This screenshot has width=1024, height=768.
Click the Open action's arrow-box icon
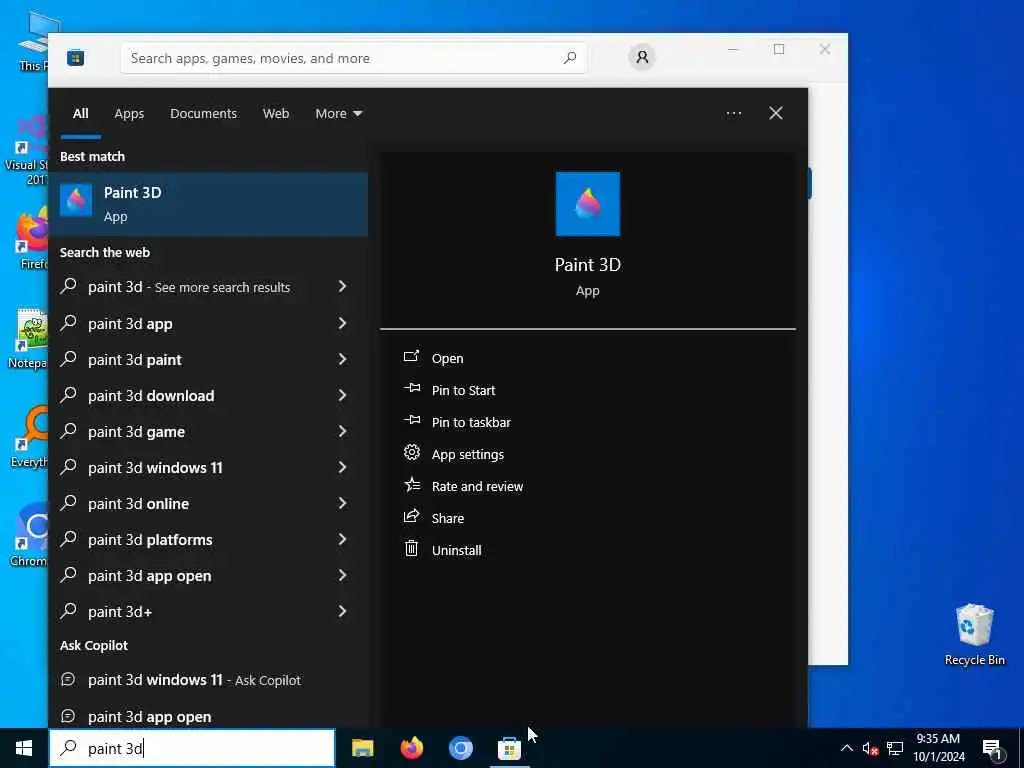(x=411, y=357)
